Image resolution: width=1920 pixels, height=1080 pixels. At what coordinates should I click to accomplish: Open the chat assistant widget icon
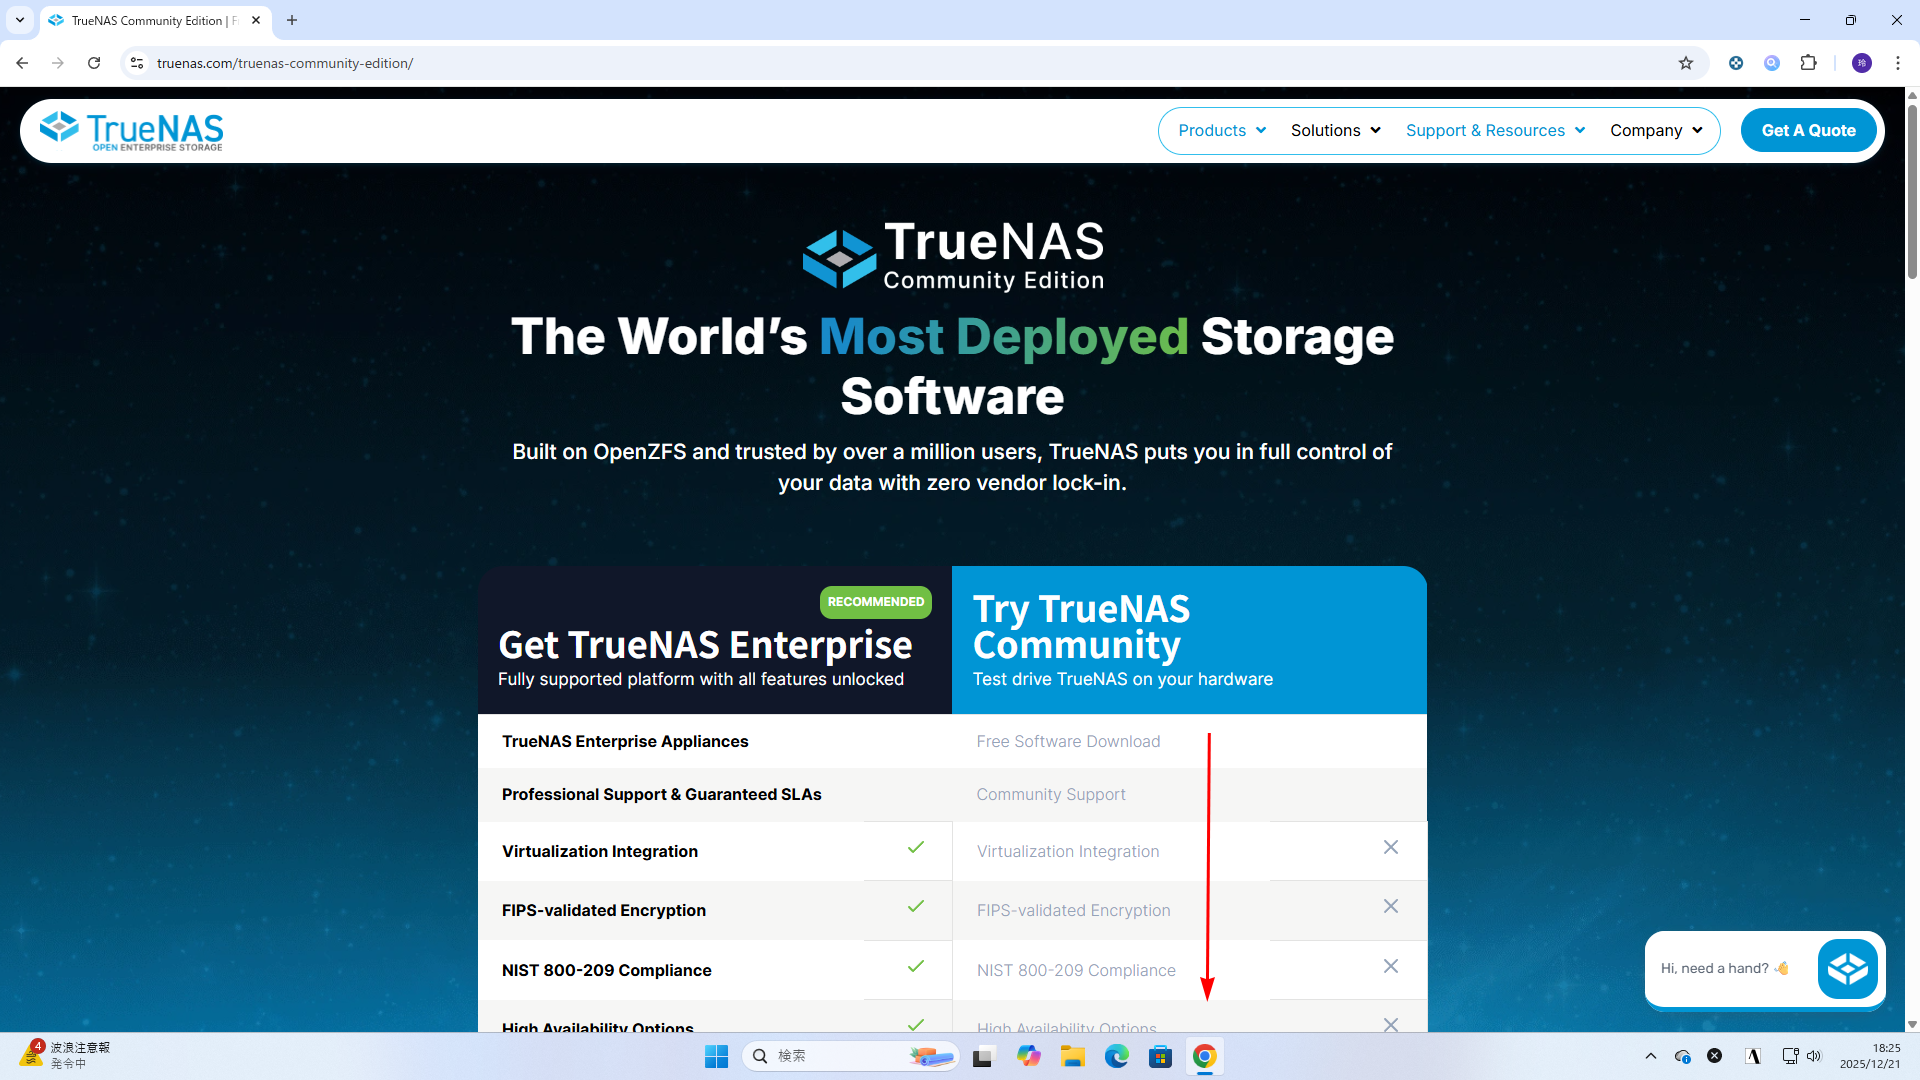(1846, 968)
